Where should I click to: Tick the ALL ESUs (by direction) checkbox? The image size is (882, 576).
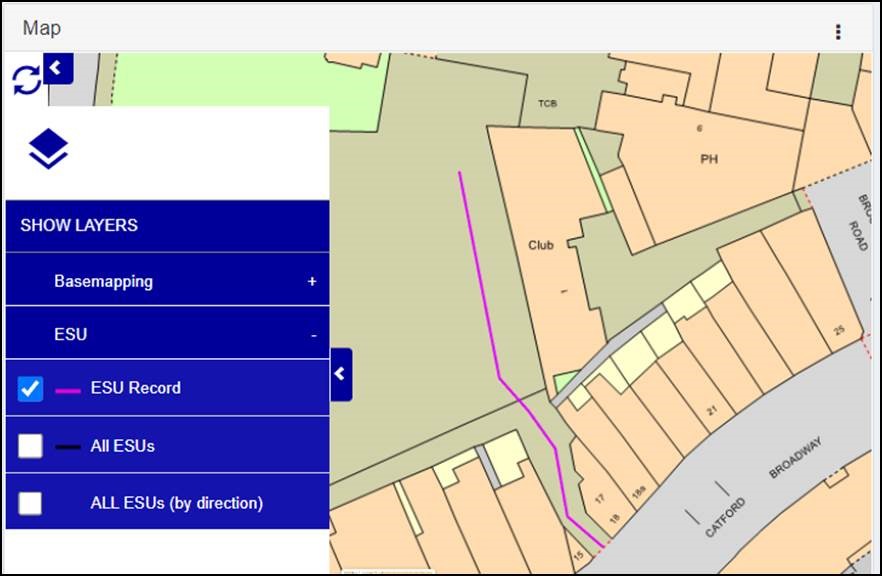coord(30,503)
